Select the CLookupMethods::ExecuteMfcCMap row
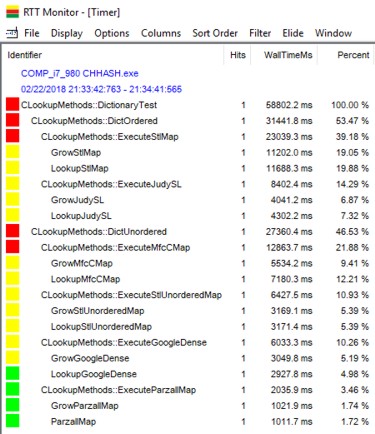This screenshot has height=434, width=375. click(188, 247)
